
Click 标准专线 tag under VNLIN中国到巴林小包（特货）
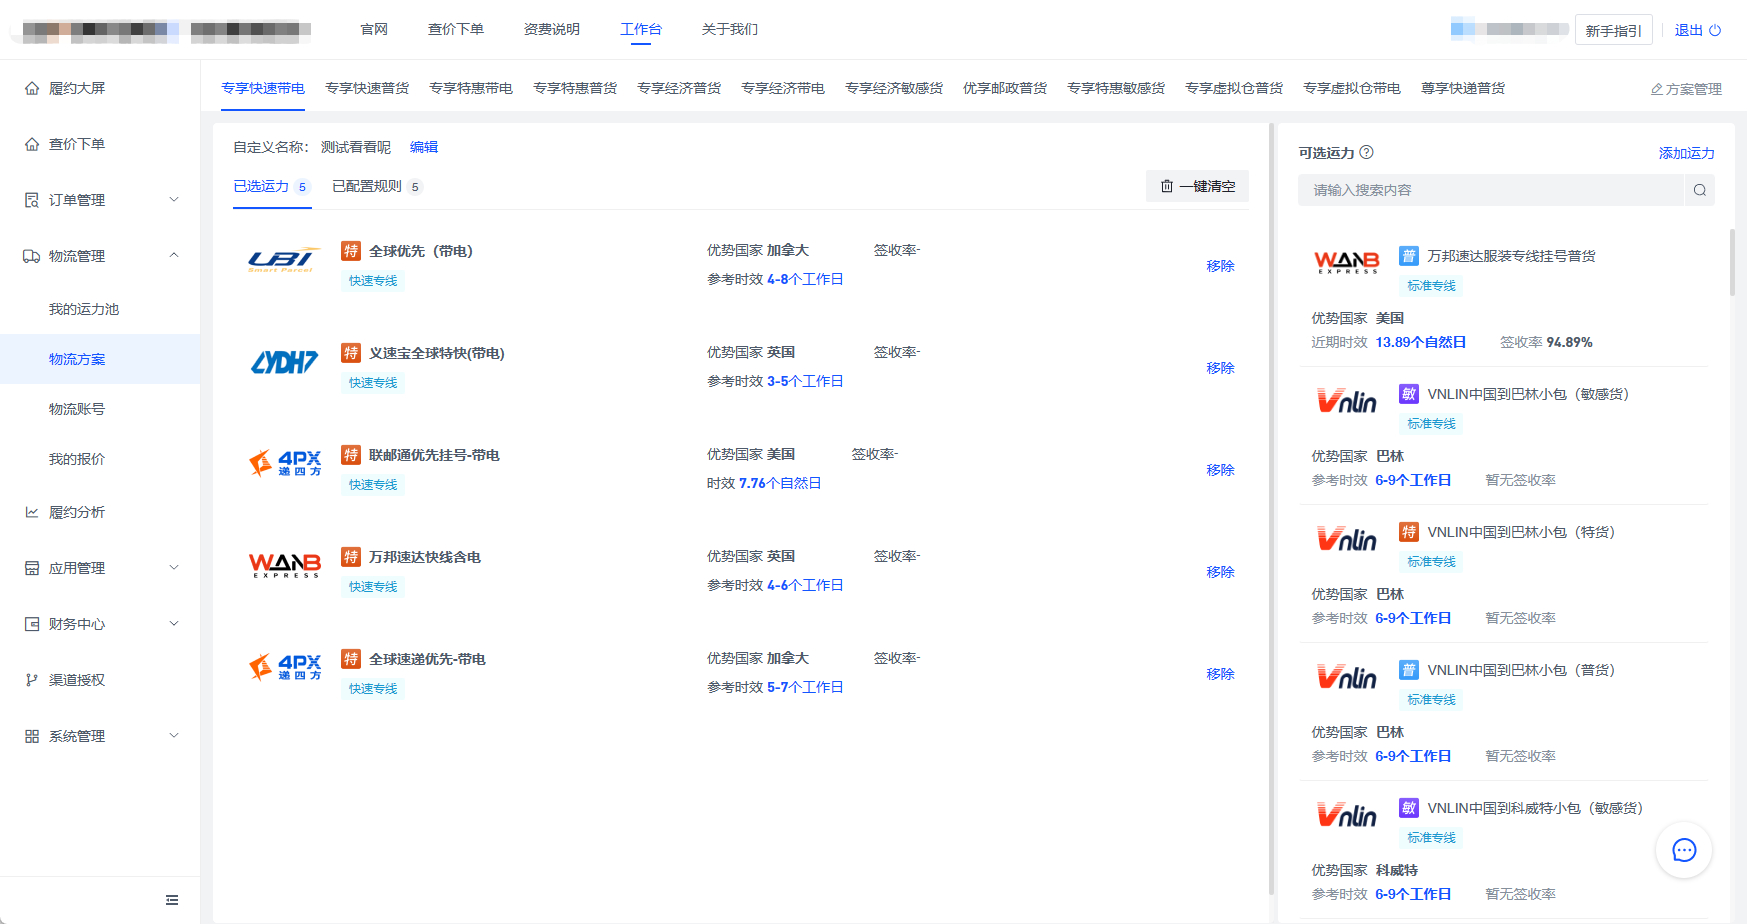pyautogui.click(x=1432, y=562)
